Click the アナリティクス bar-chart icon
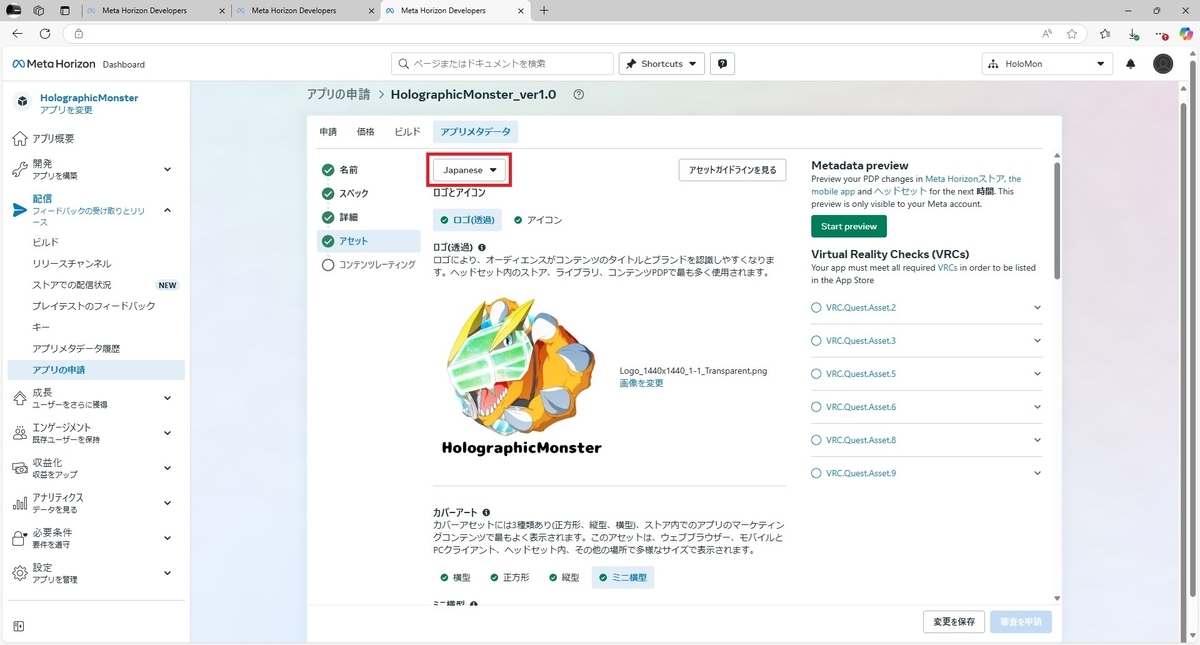 click(20, 503)
